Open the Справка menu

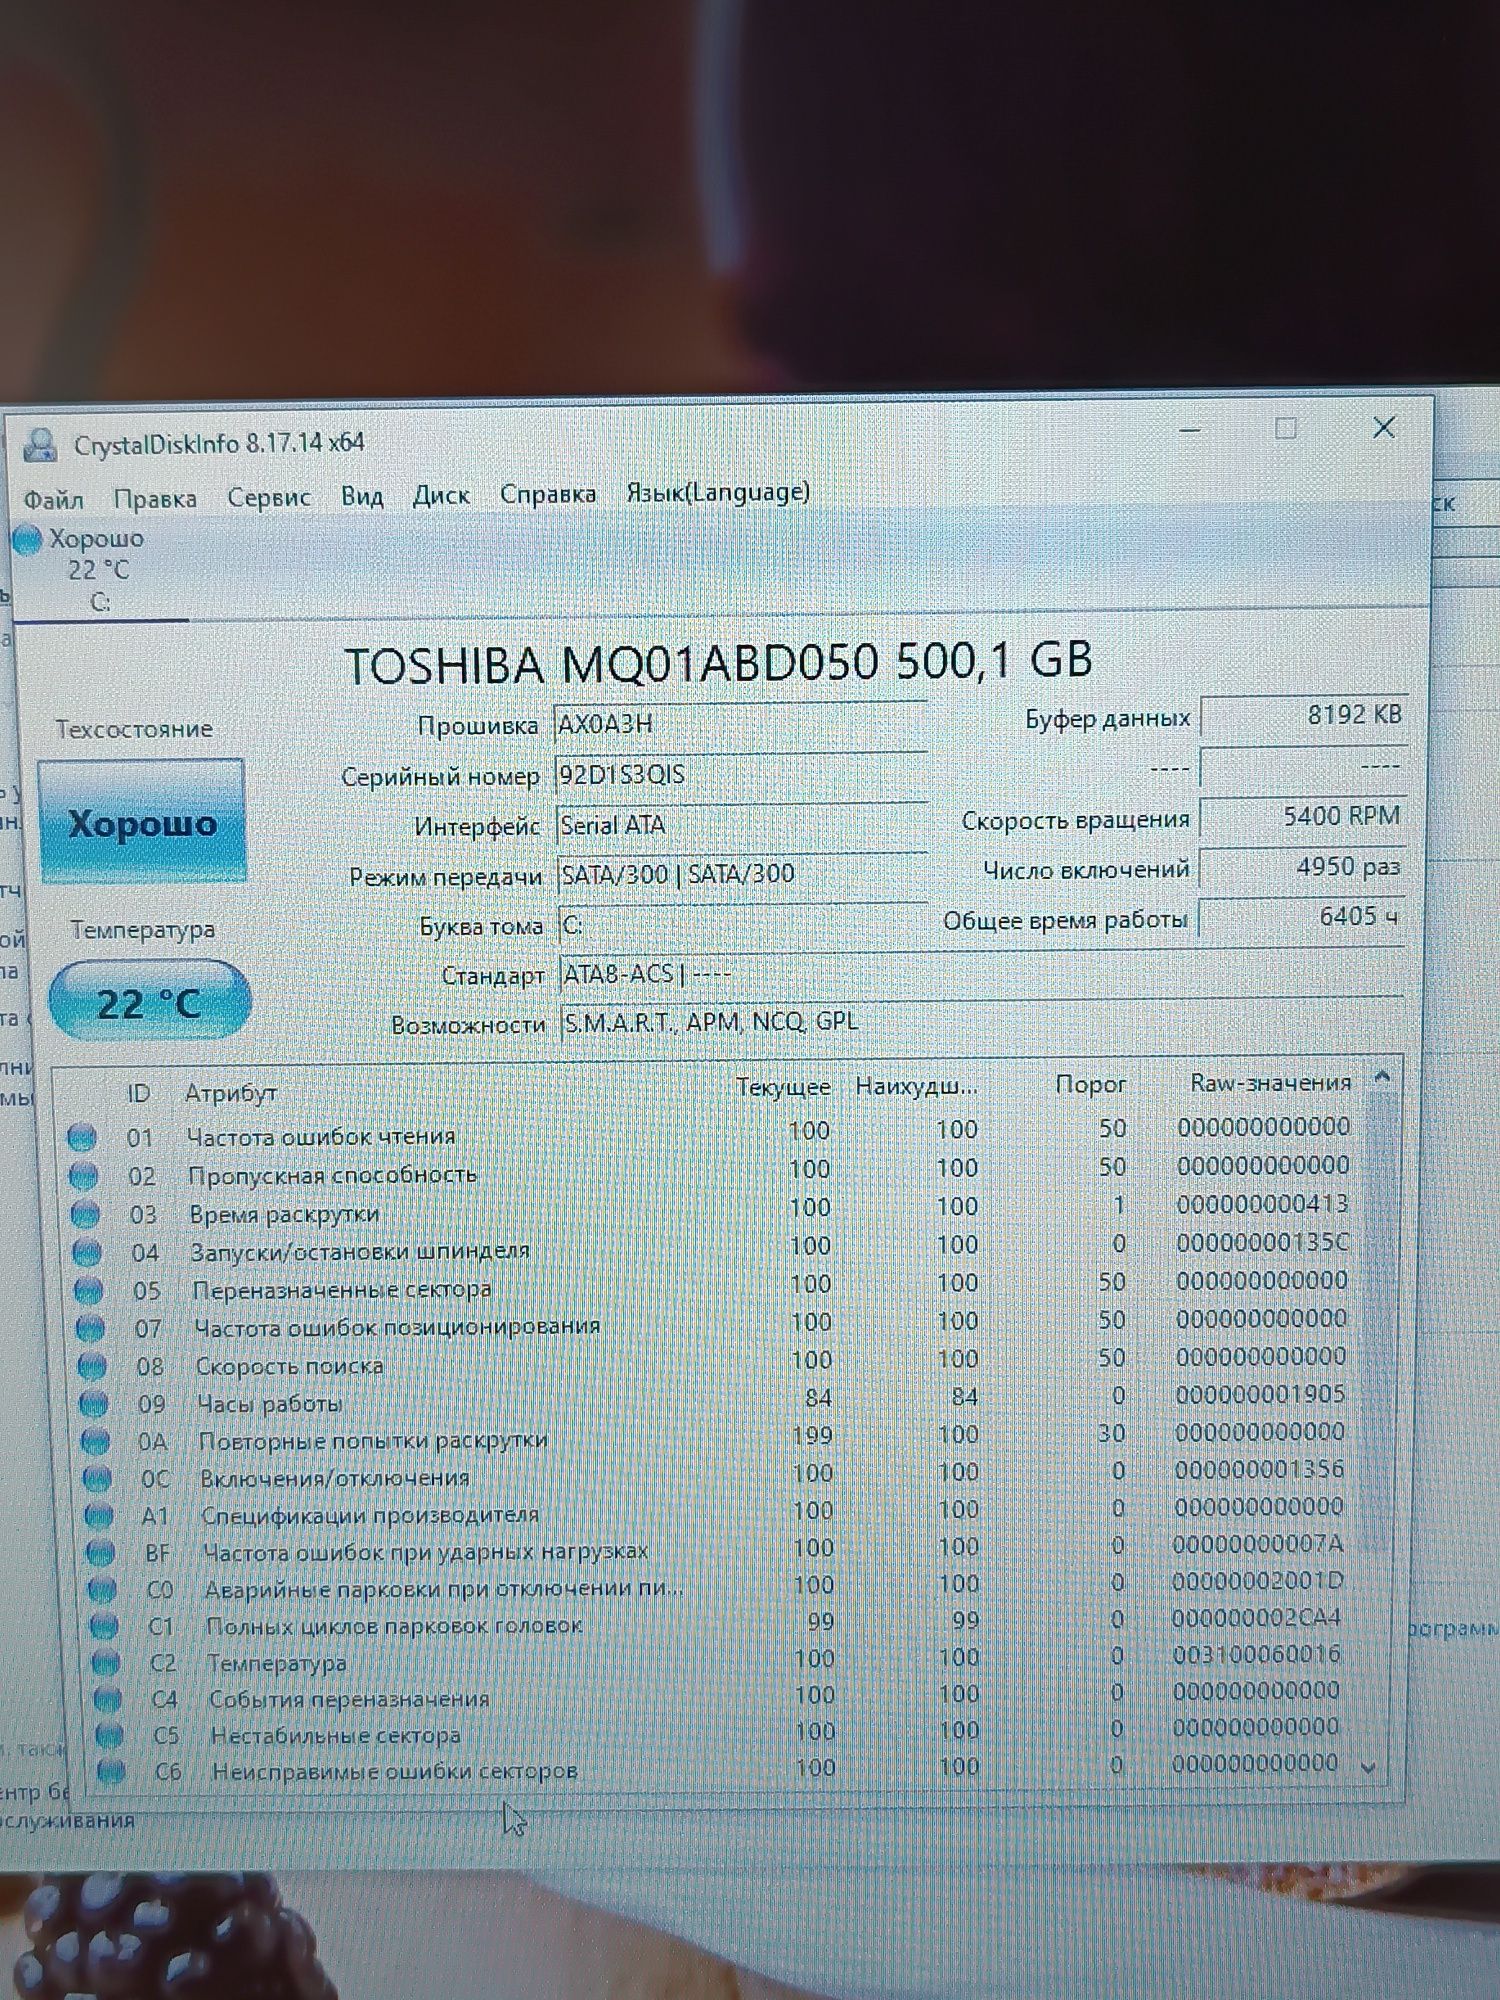tap(548, 494)
